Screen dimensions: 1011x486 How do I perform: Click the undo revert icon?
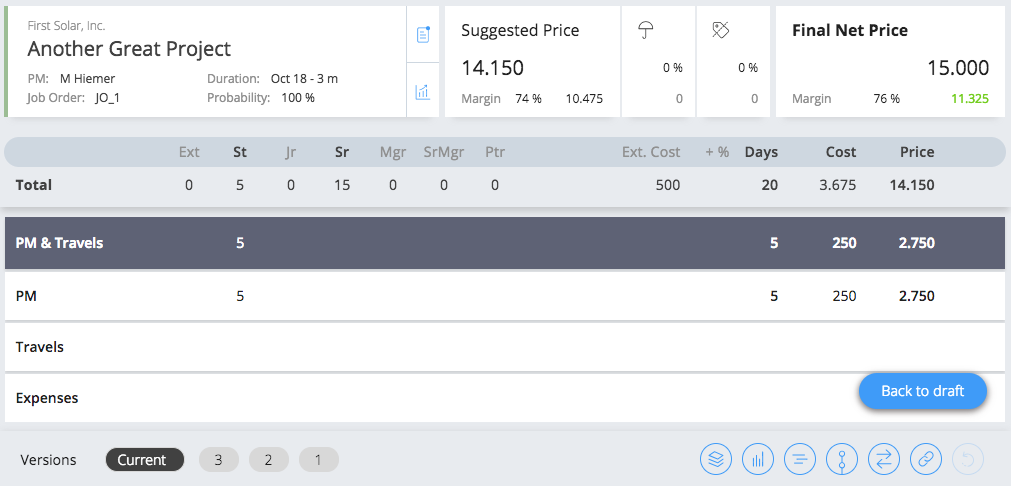968,460
